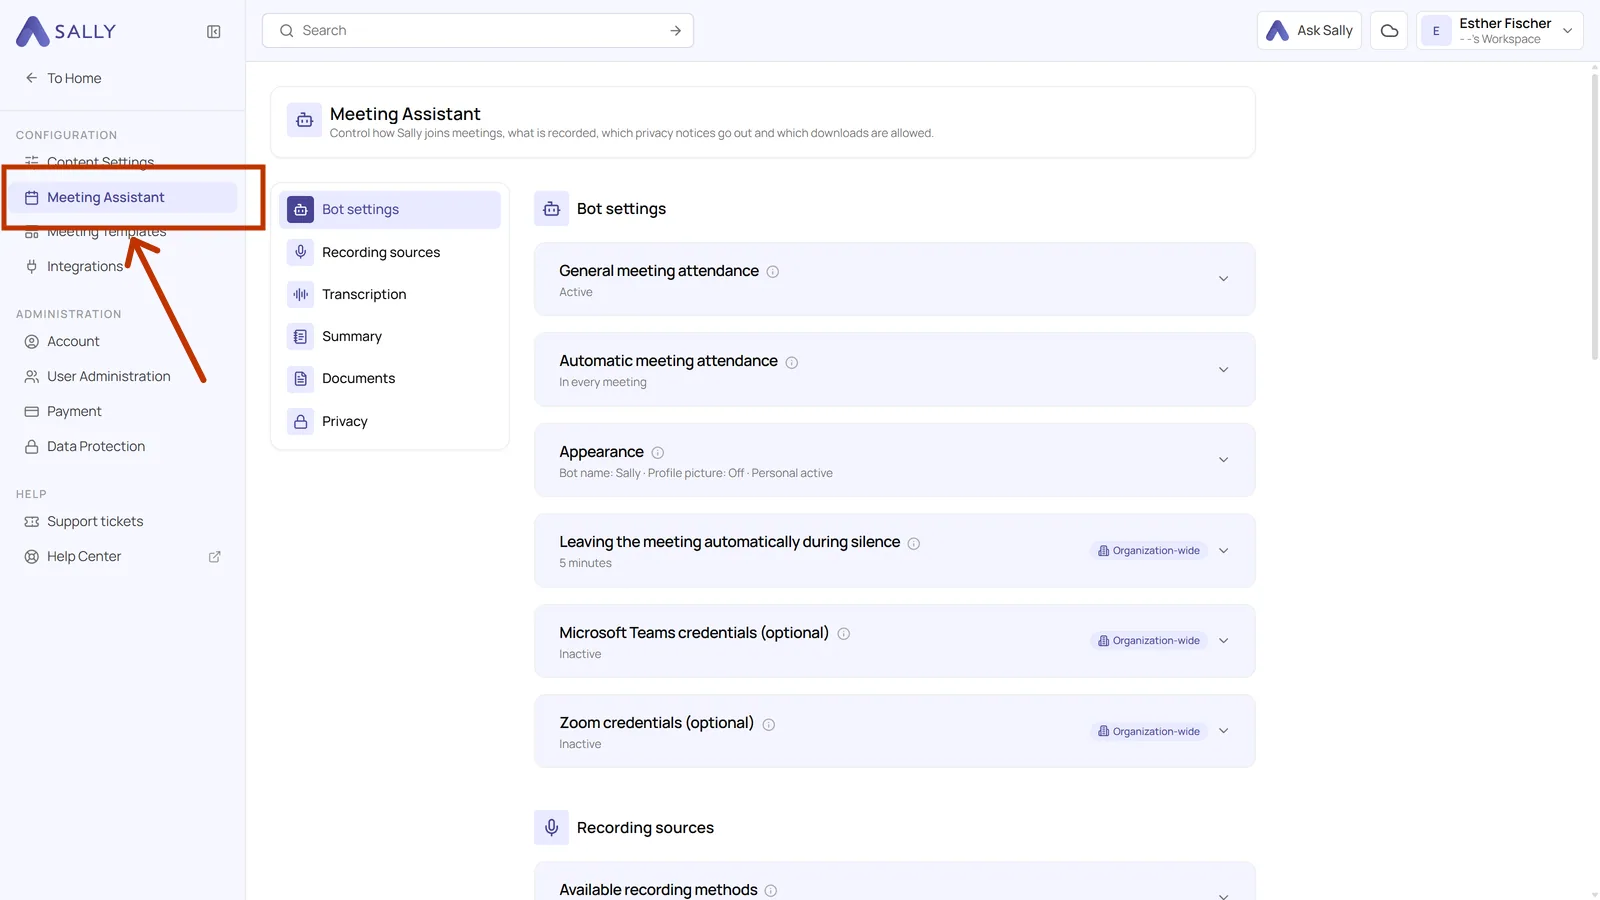
Task: Click the page vertical scrollbar
Action: (1594, 215)
